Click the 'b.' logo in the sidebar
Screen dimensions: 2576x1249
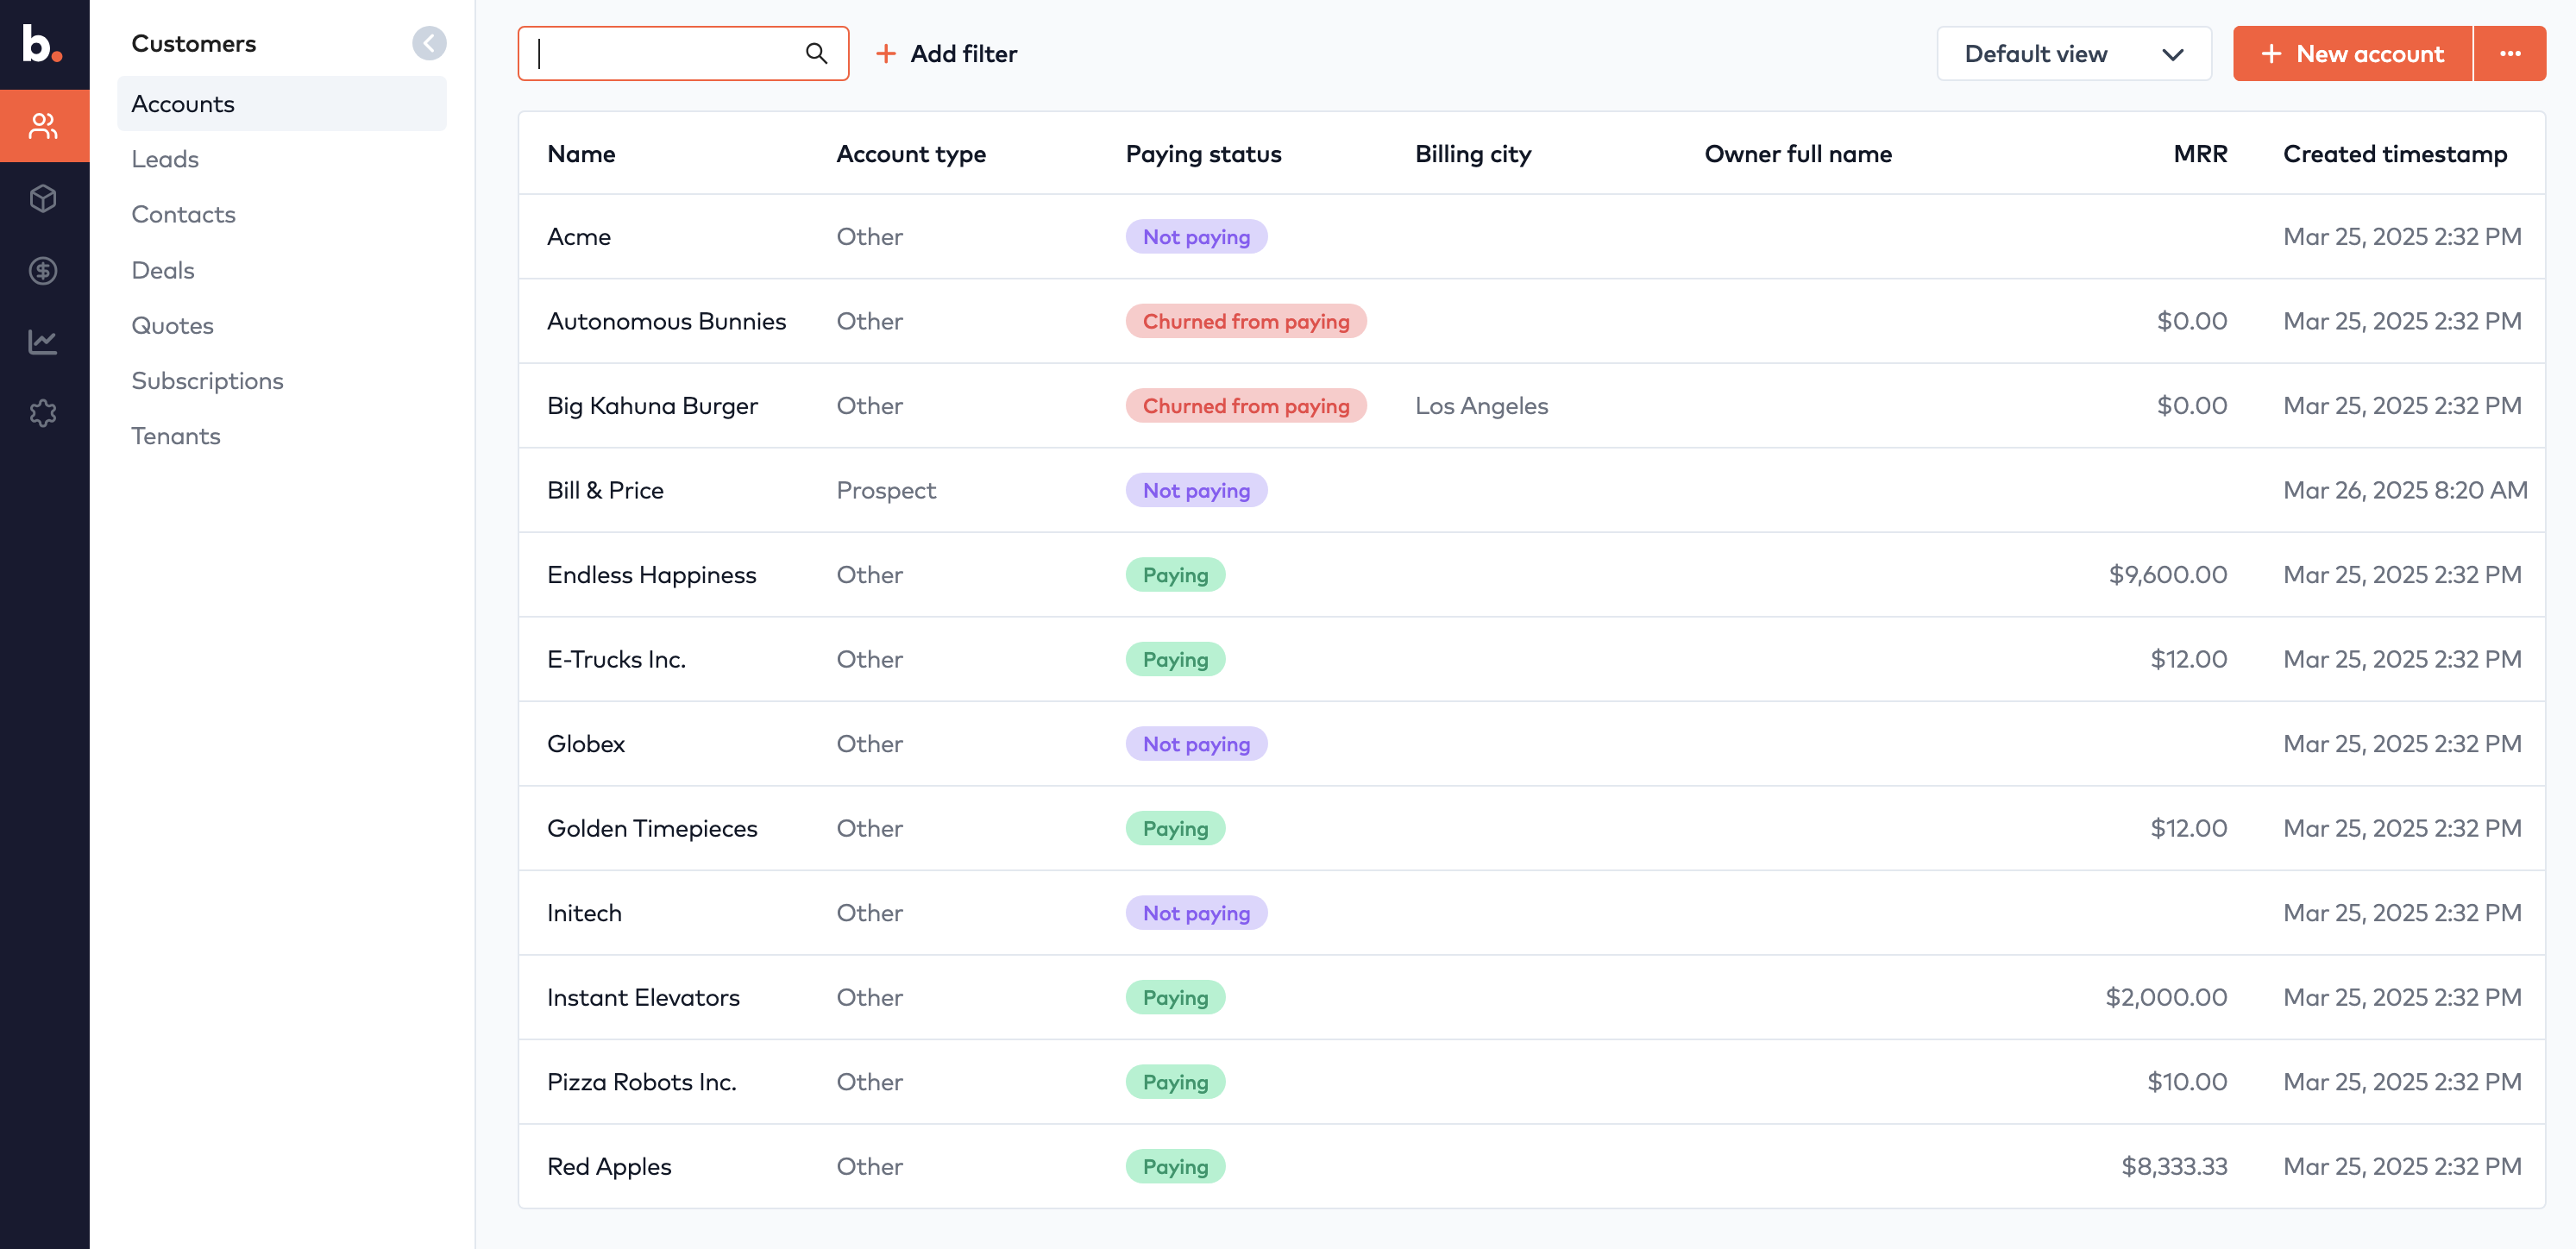42,43
